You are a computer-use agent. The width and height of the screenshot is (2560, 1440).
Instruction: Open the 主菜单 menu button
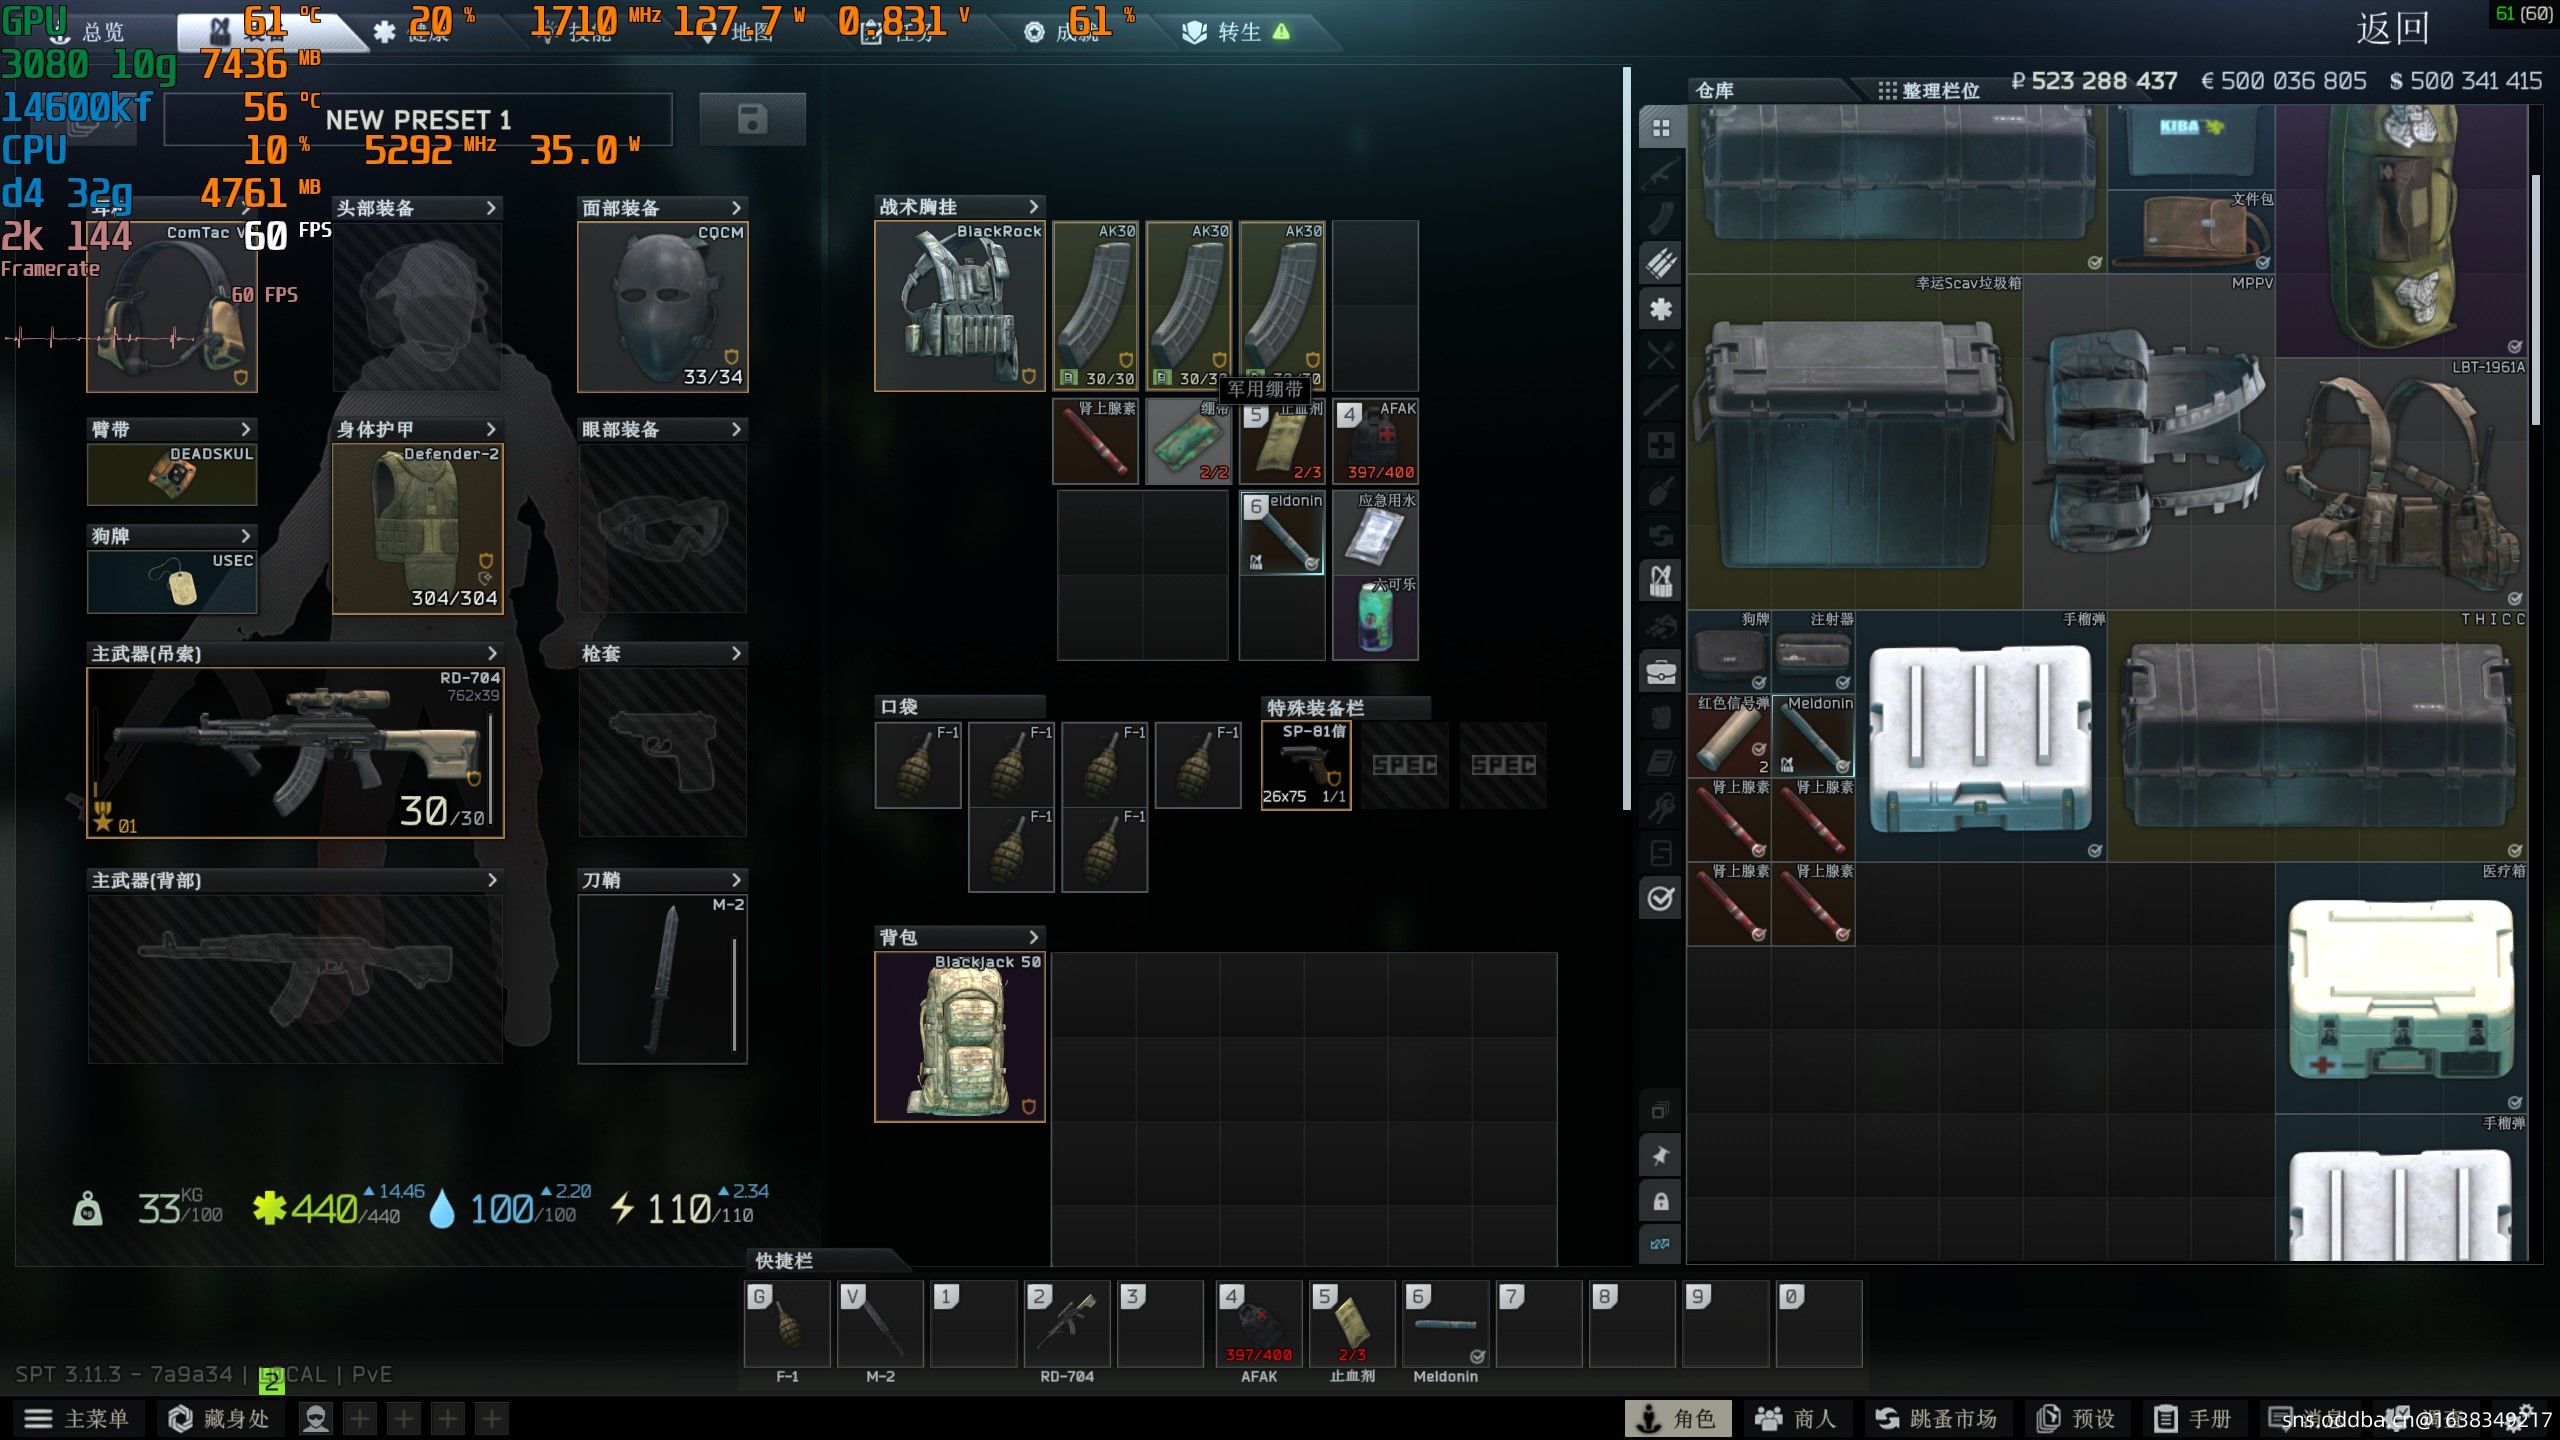point(77,1418)
